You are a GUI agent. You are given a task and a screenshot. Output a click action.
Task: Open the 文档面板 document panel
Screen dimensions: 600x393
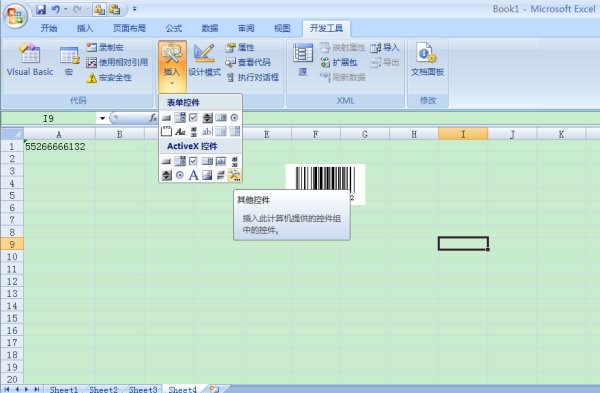point(427,60)
